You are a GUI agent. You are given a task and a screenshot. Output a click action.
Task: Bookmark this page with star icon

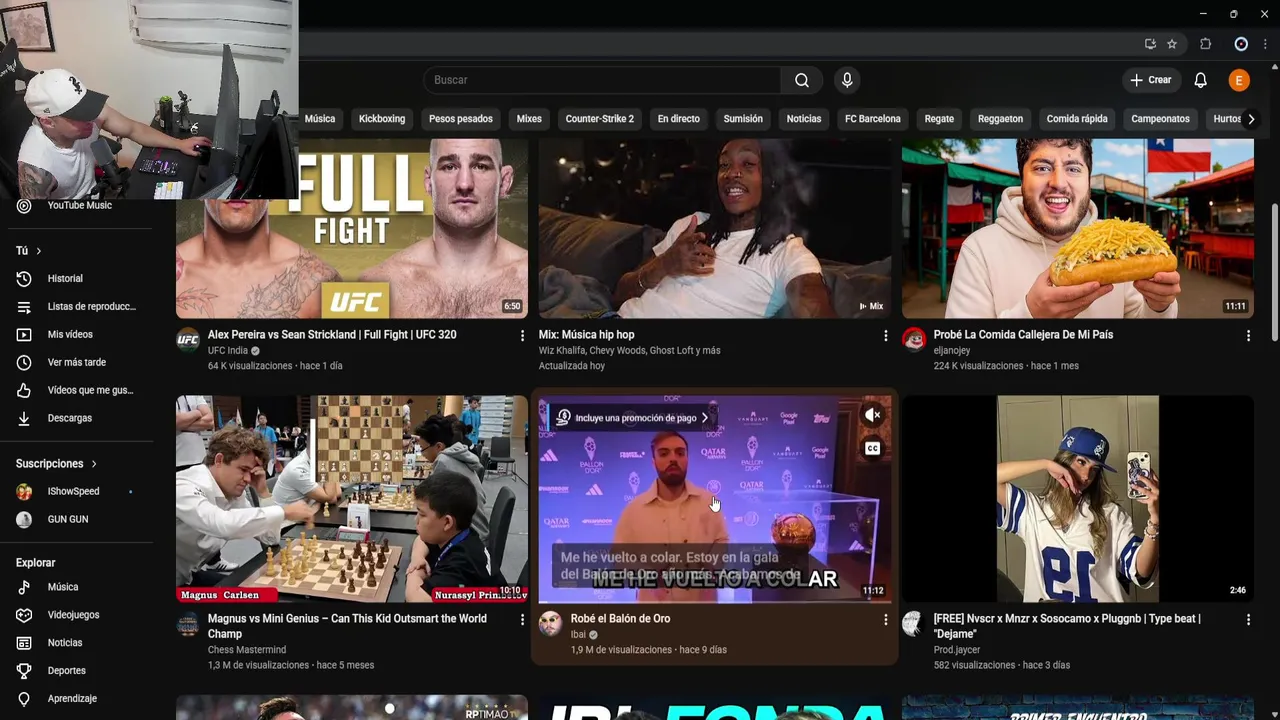click(1172, 44)
